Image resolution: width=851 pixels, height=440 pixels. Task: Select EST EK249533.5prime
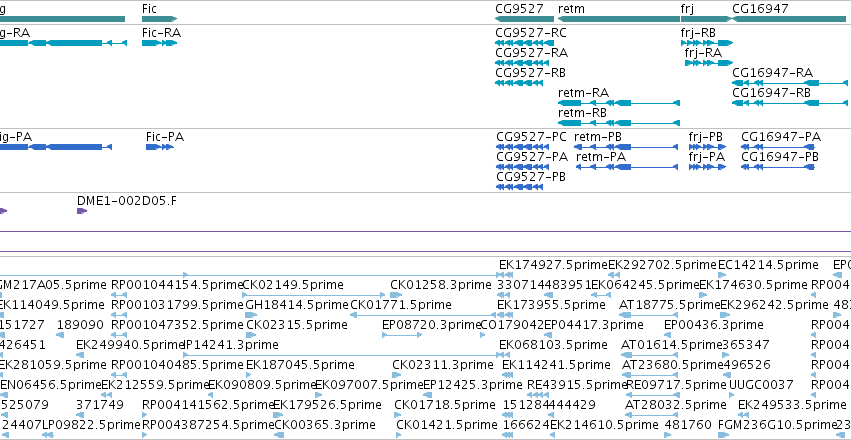(792, 405)
